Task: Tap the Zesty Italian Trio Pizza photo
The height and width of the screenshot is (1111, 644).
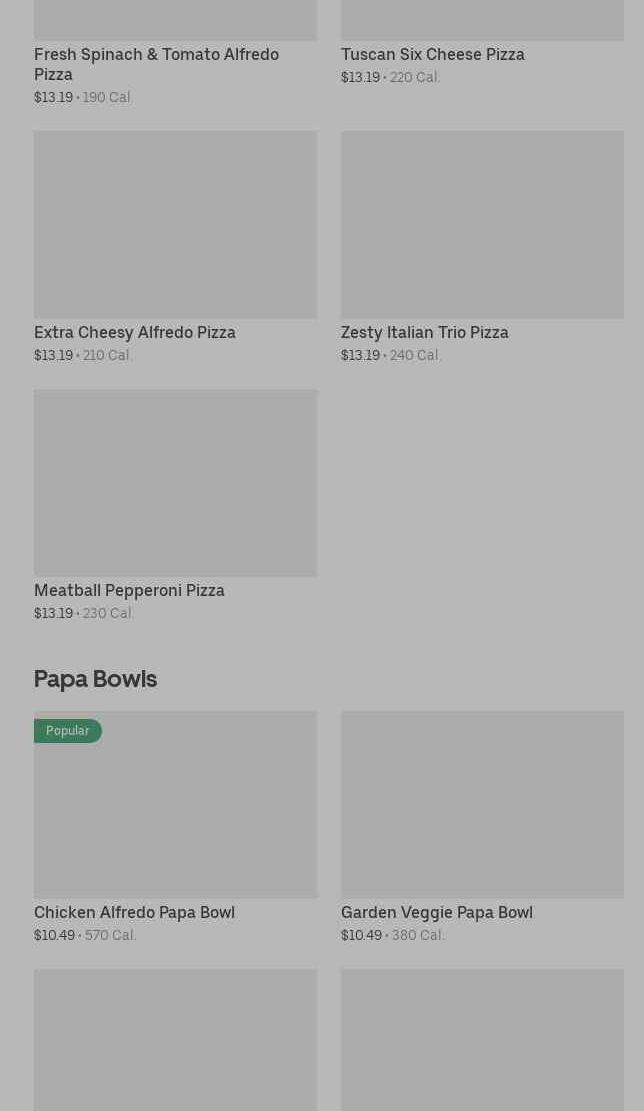Action: [482, 224]
